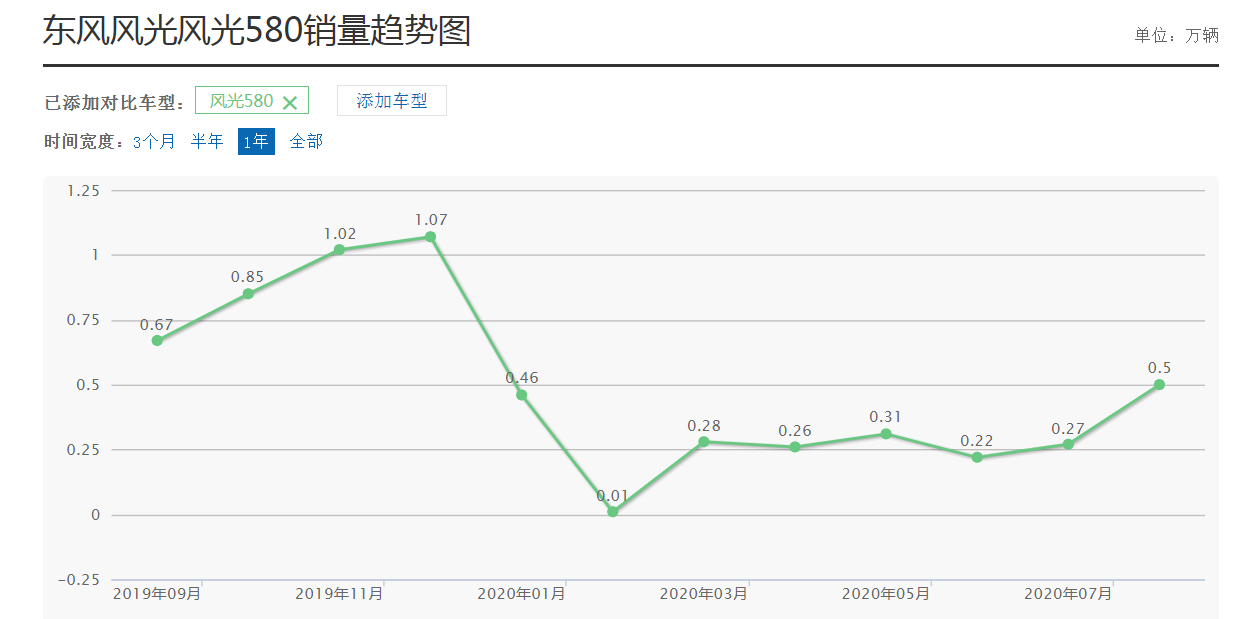1249x619 pixels.
Task: Select the 1.02 data point
Action: [x=339, y=250]
